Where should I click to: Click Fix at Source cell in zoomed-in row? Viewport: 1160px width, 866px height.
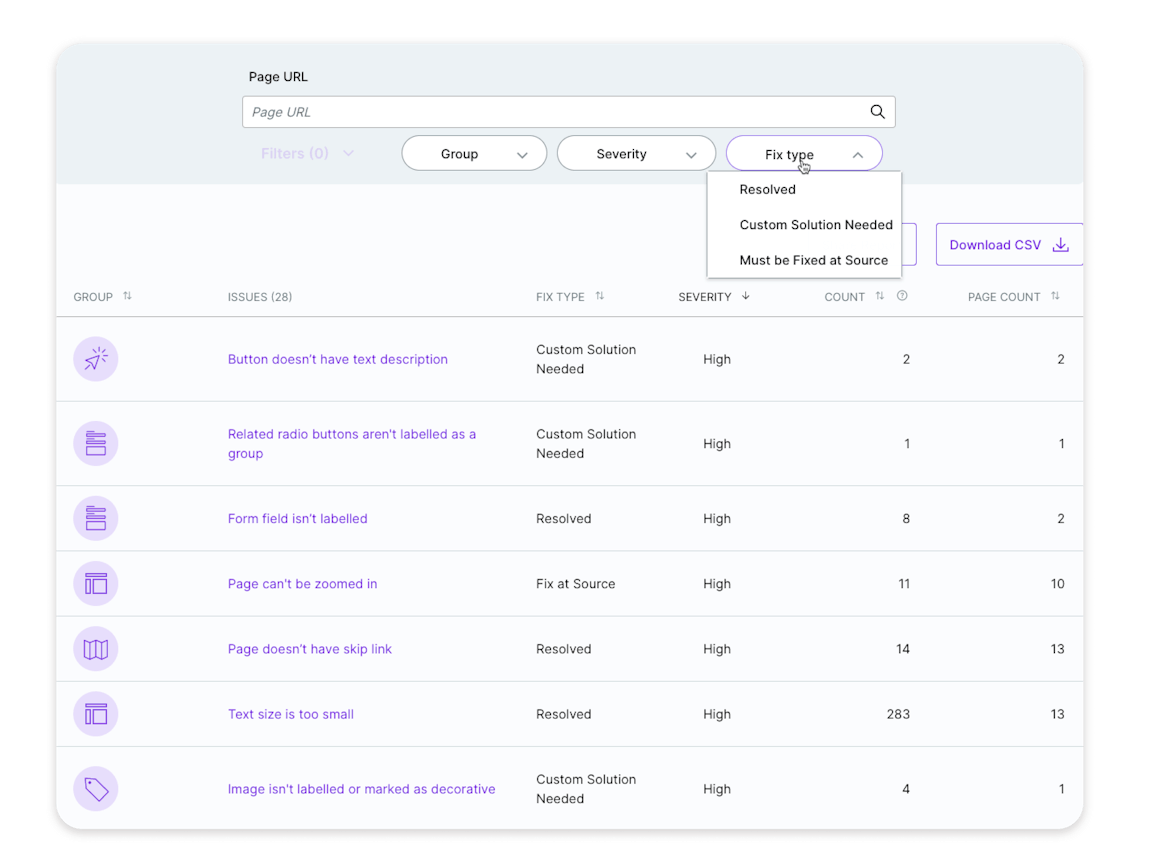point(576,583)
